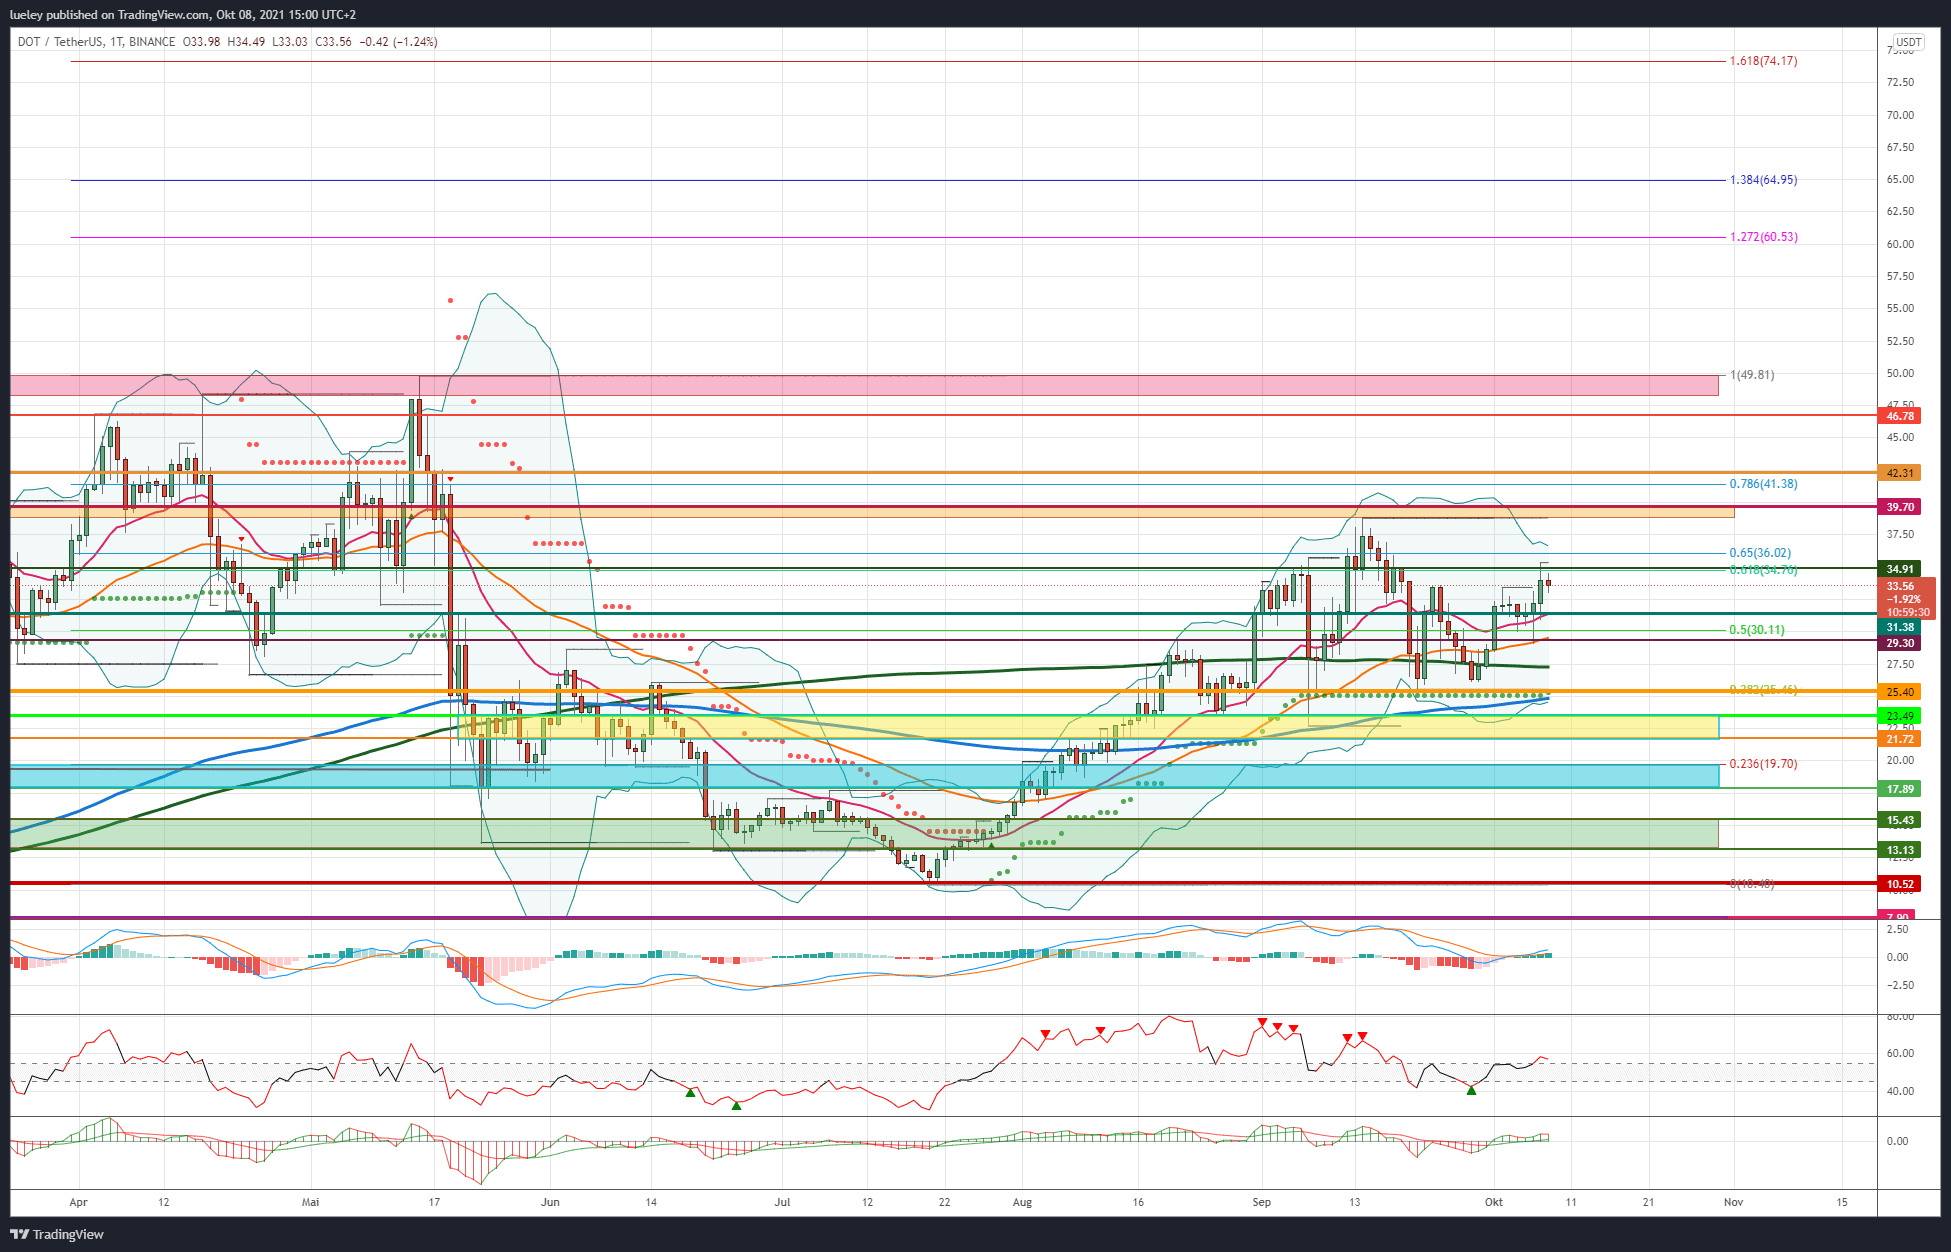Click the 'Aug' label on the time axis
This screenshot has width=1951, height=1252.
[1022, 1202]
